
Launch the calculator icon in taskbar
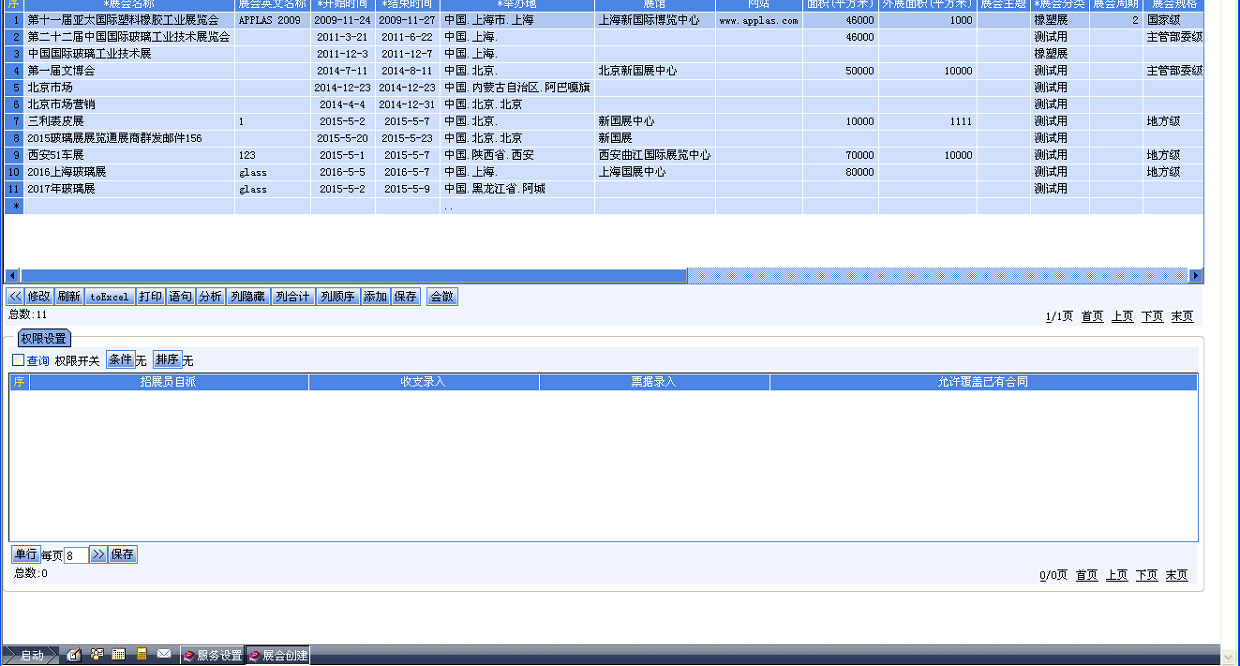tap(142, 655)
